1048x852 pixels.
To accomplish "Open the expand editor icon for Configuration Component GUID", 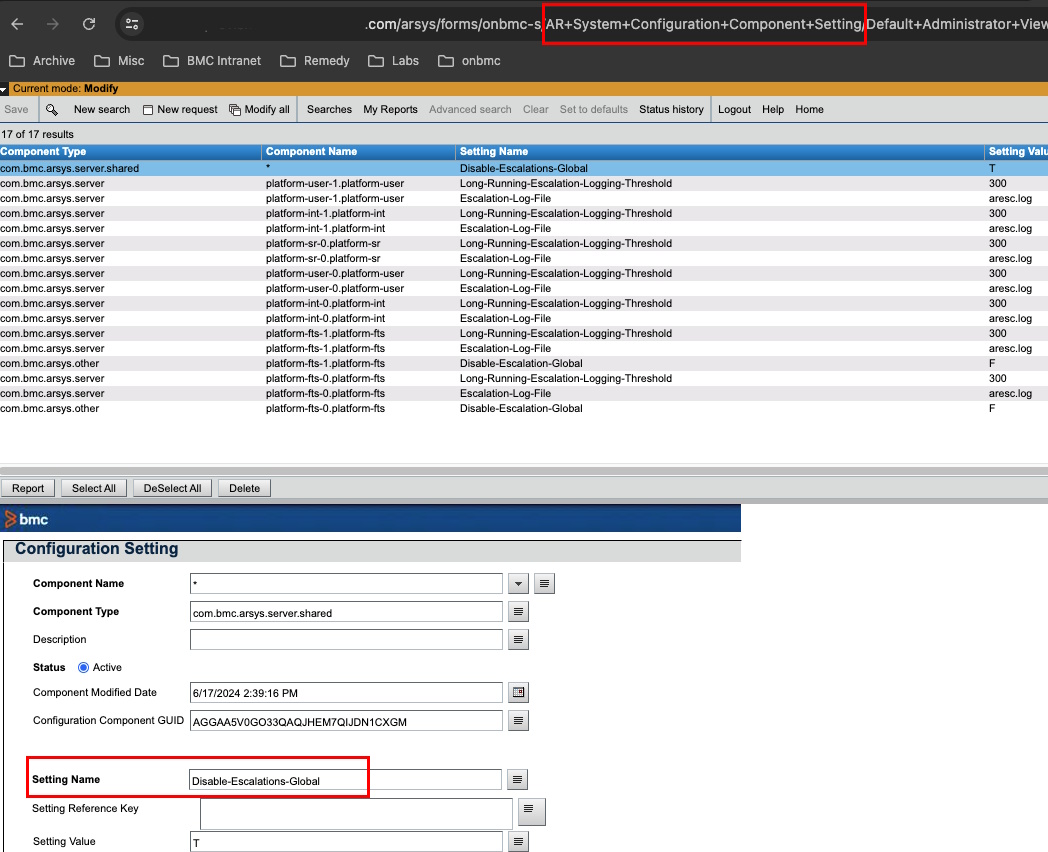I will coord(518,720).
